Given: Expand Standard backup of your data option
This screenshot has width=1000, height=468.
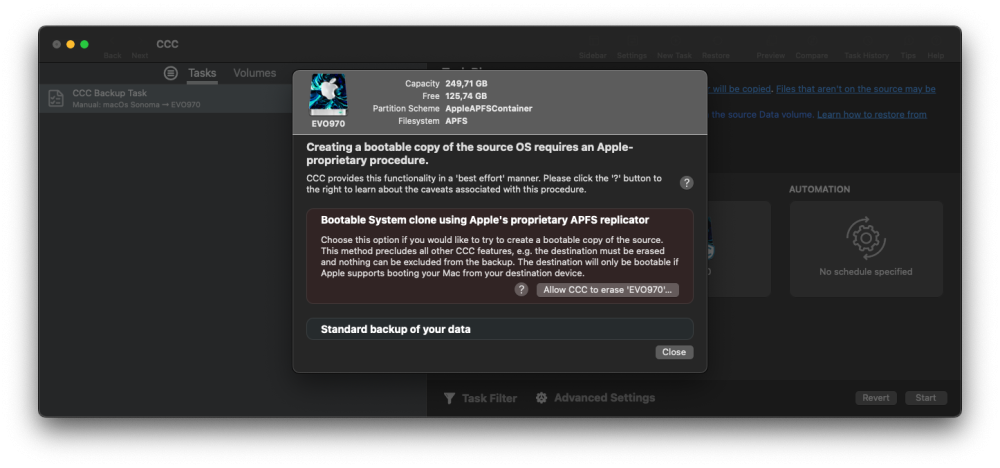Looking at the screenshot, I should click(499, 329).
